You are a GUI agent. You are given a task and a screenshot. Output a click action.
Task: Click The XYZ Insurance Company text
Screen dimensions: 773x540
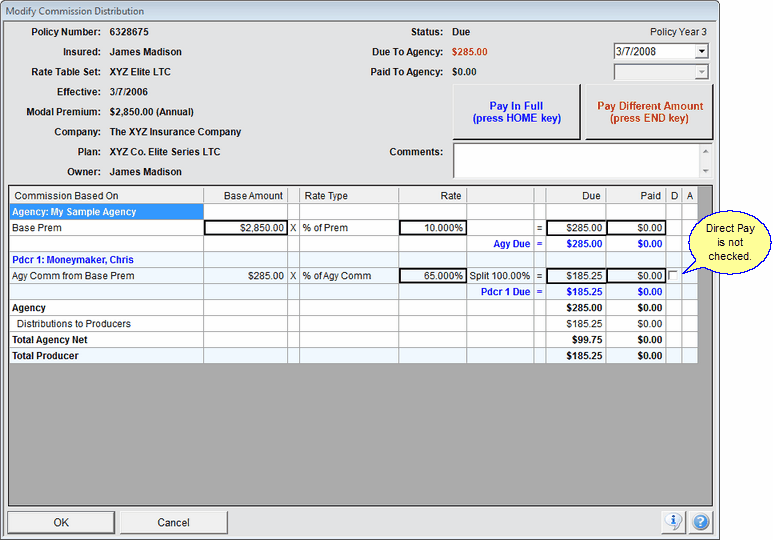[x=176, y=132]
